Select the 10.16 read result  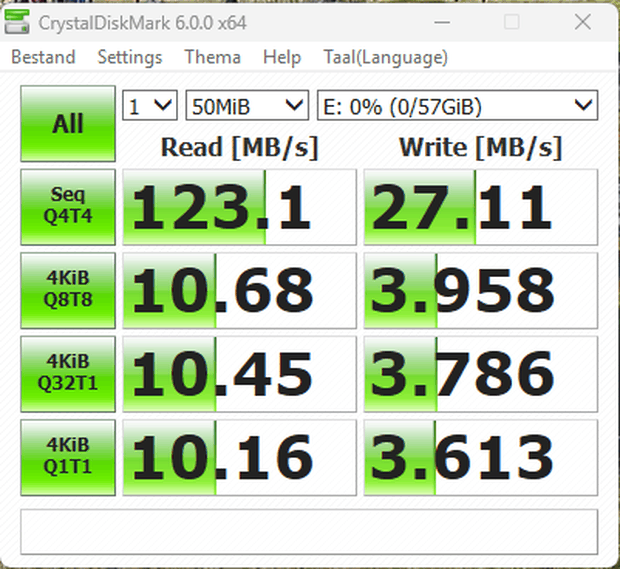240,457
